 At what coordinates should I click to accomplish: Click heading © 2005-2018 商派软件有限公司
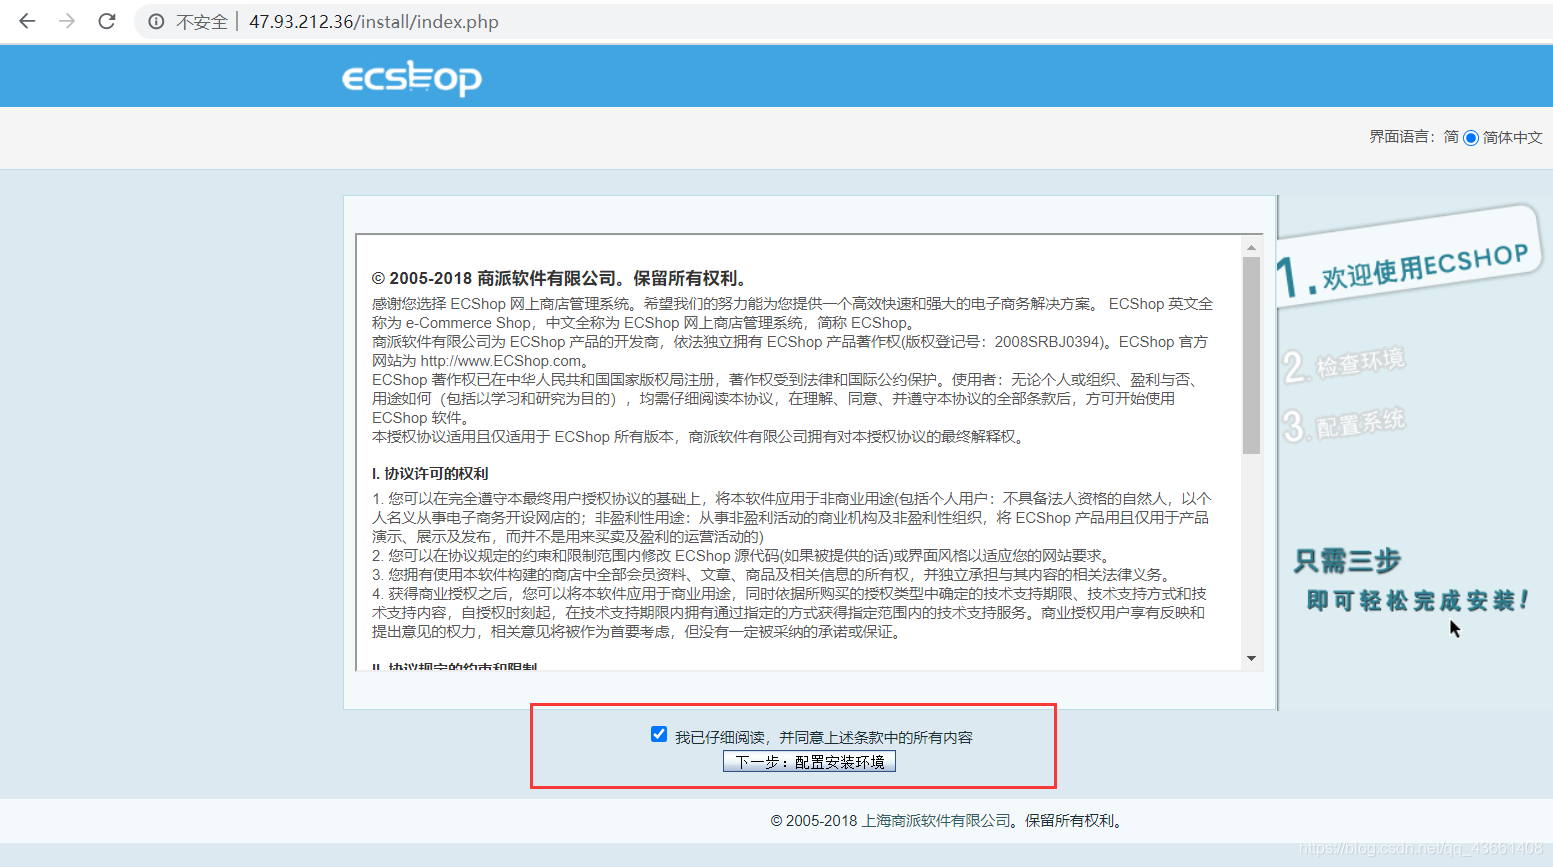coord(560,278)
